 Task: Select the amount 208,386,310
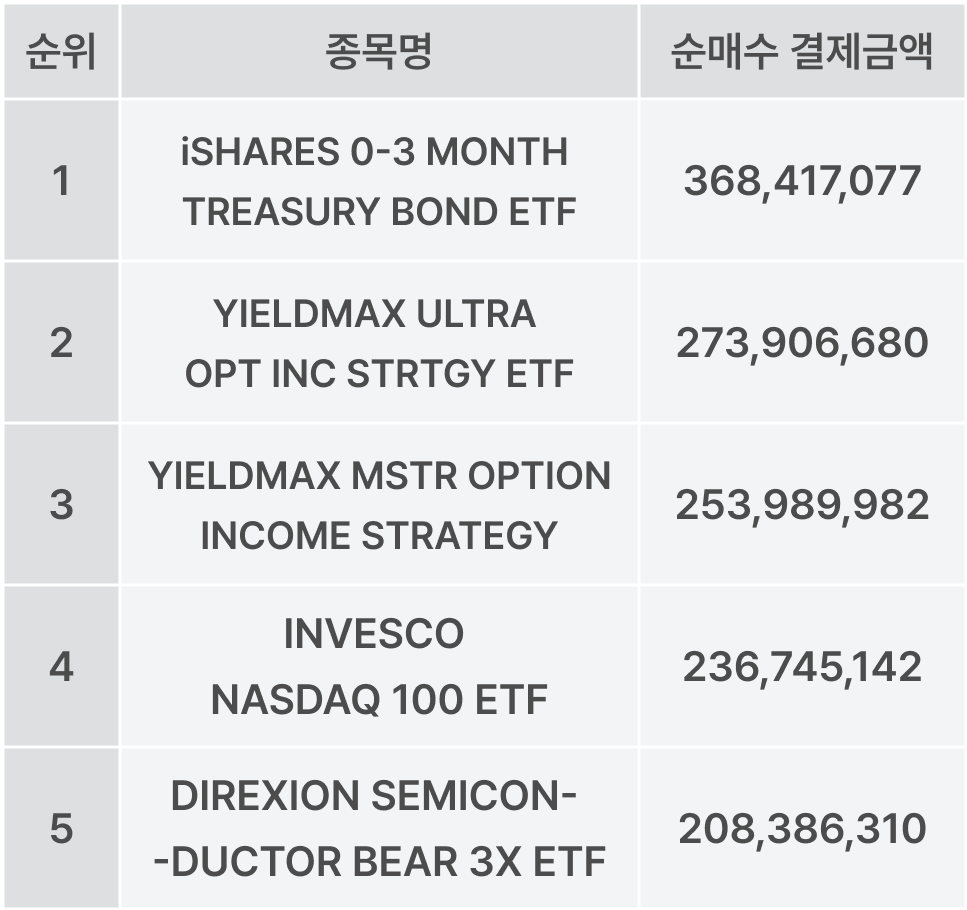(802, 829)
